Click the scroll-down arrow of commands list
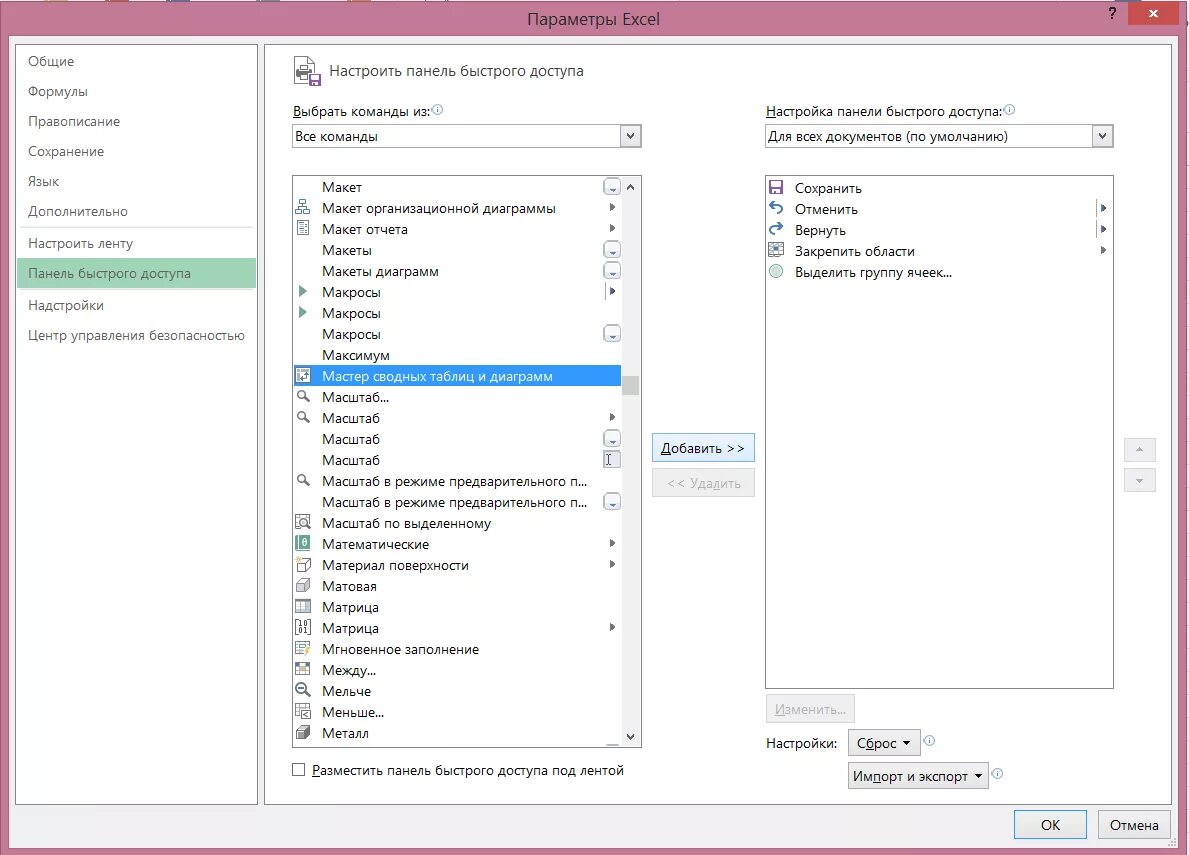Screen dimensions: 1189x855 click(x=630, y=736)
